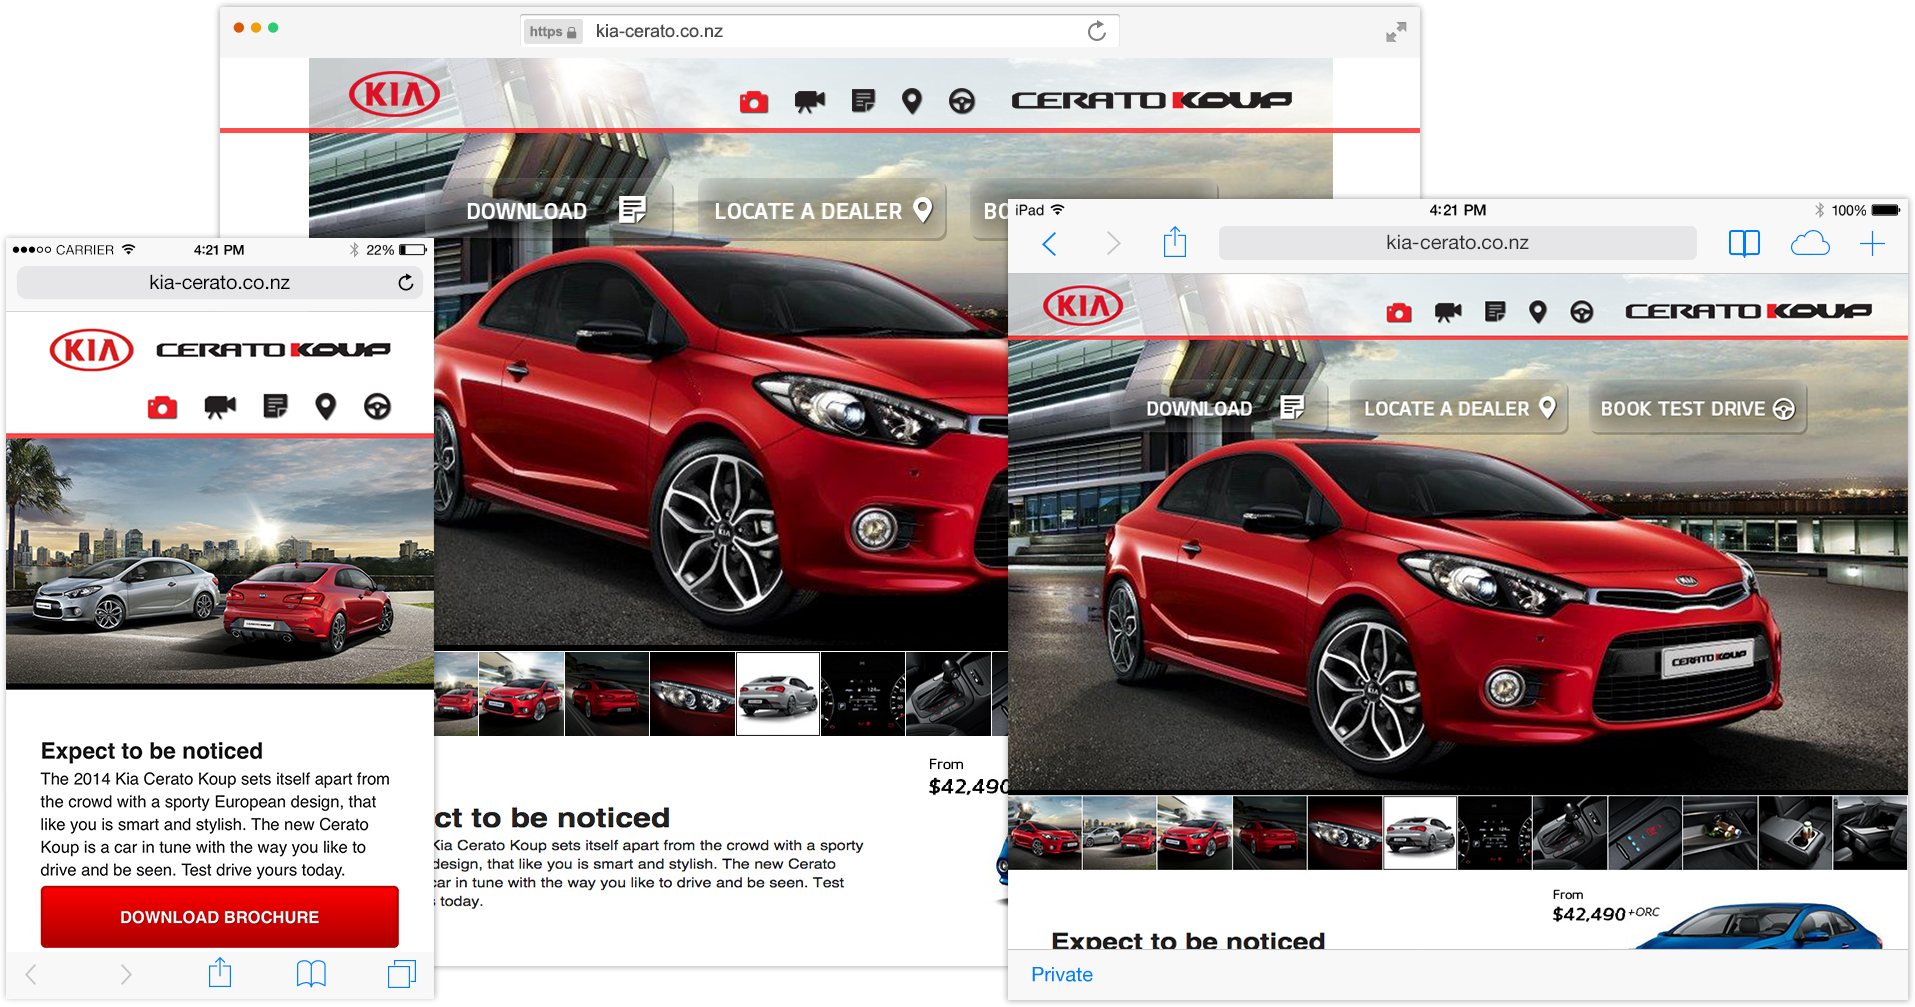Tap DOWNLOAD BROCHURE button on iPhone
This screenshot has width=1915, height=1007.
[x=220, y=917]
